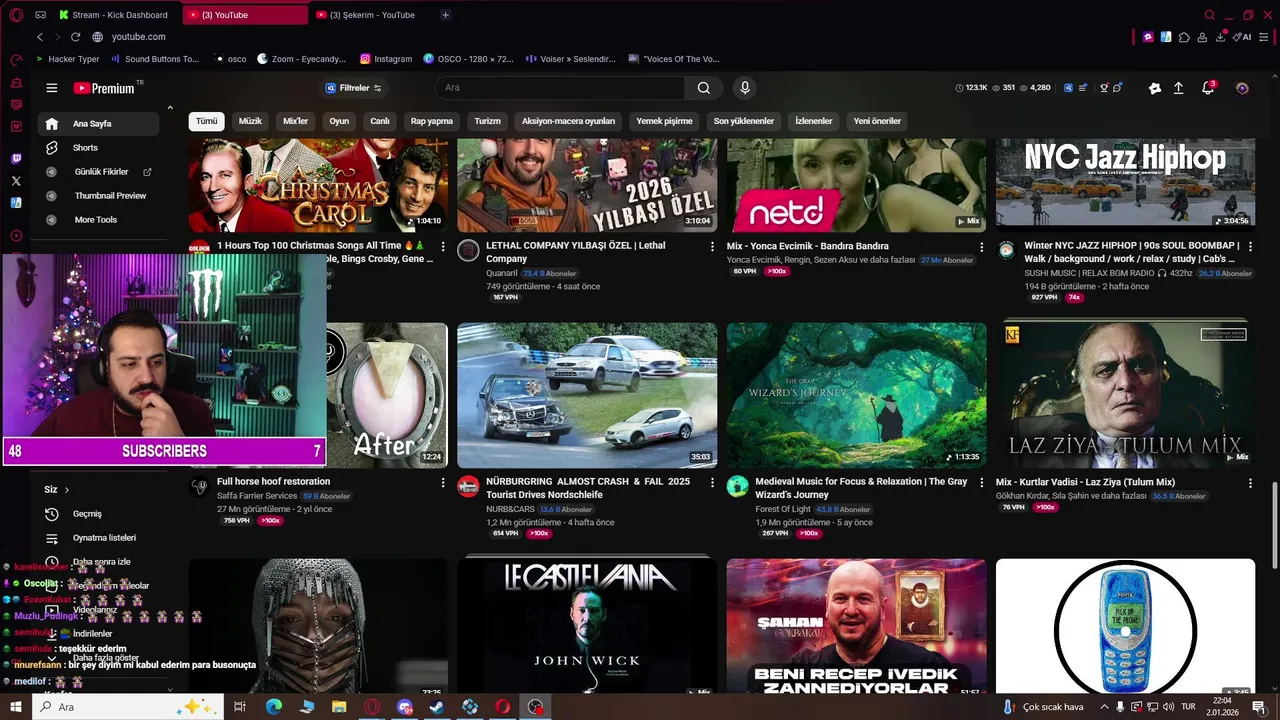Open Steam from the Windows taskbar
The width and height of the screenshot is (1280, 720).
pyautogui.click(x=437, y=707)
